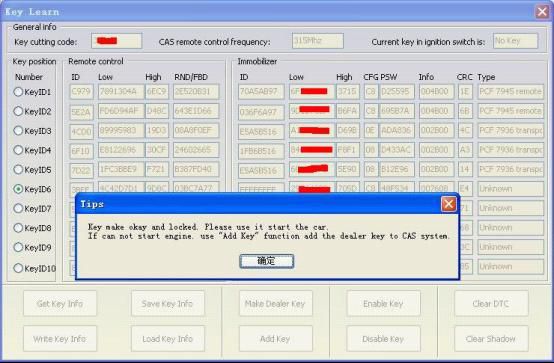Click Save Key Info button
This screenshot has width=554, height=363.
[x=167, y=303]
